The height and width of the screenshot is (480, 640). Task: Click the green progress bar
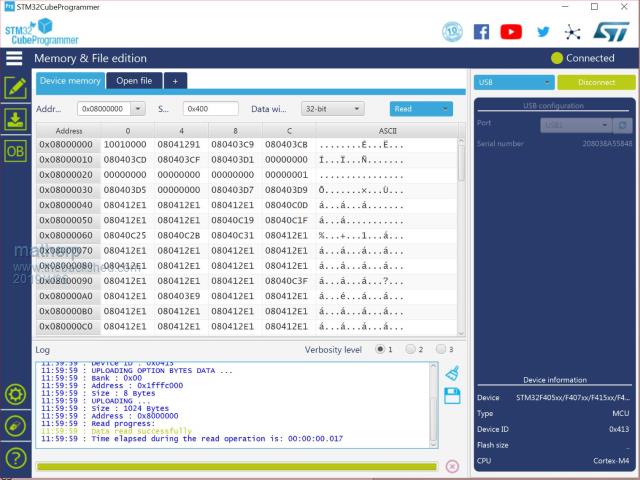click(237, 466)
